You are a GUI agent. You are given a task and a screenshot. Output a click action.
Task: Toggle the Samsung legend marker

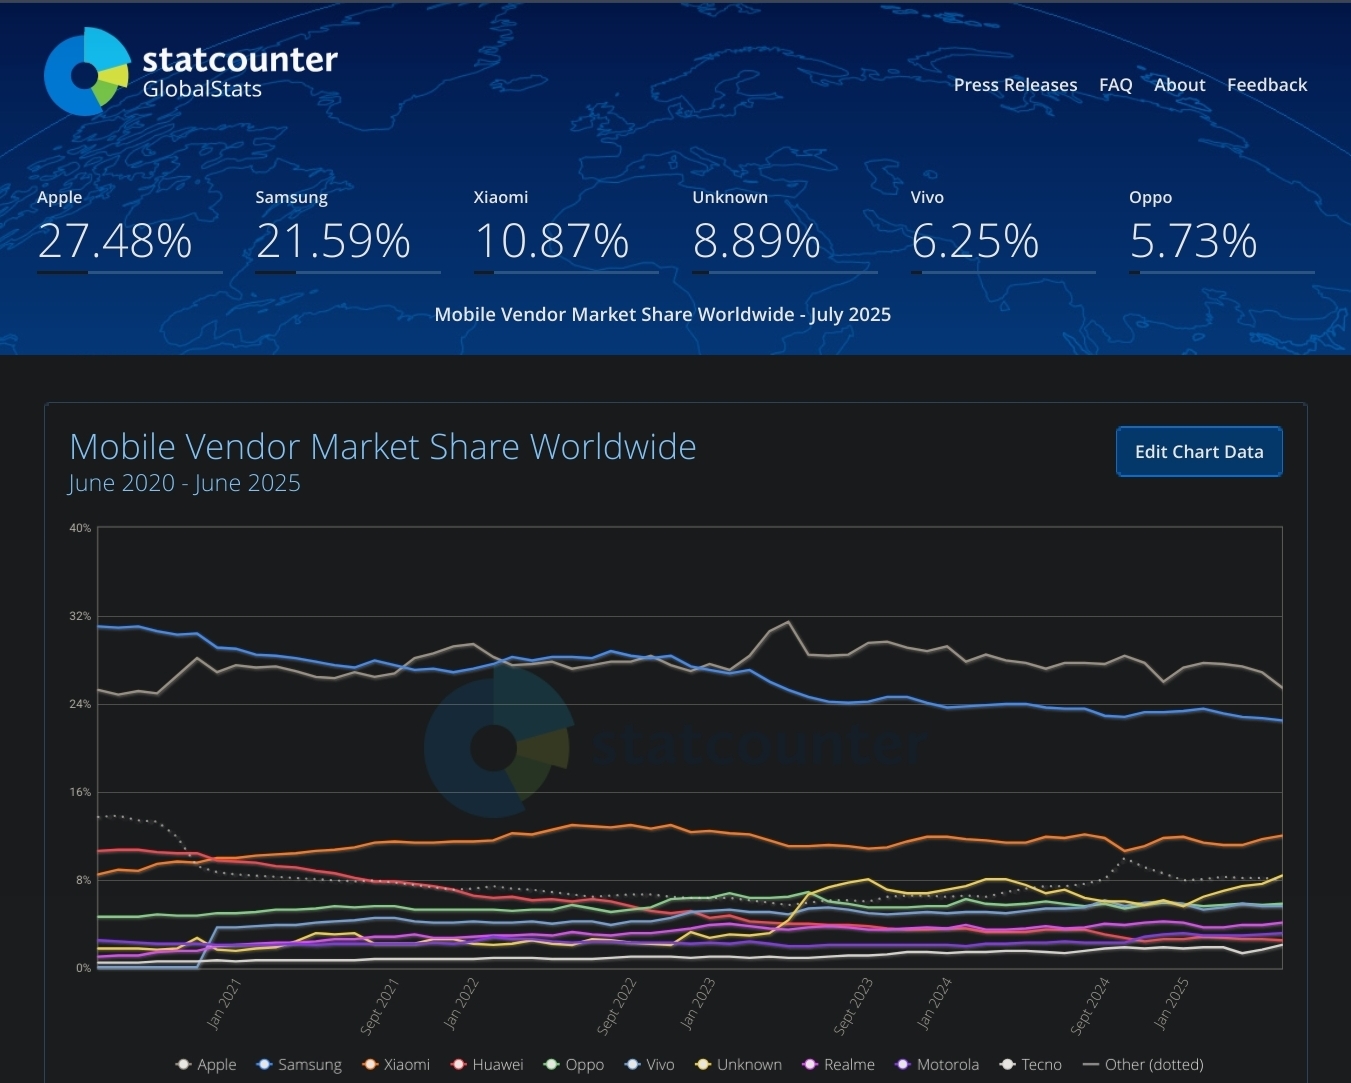tap(265, 1065)
